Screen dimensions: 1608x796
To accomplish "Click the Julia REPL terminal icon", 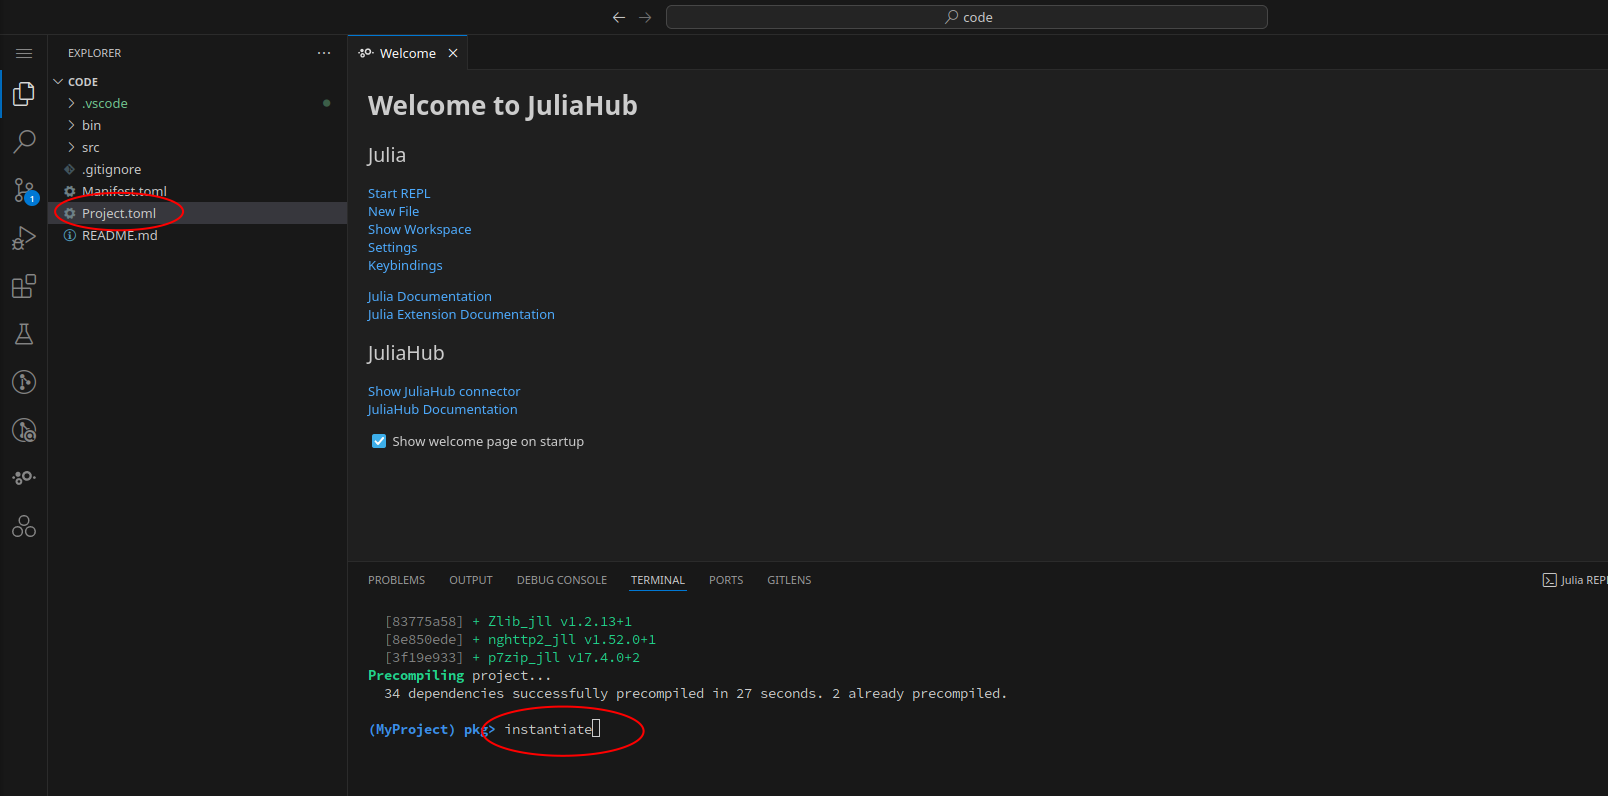I will (x=1549, y=580).
